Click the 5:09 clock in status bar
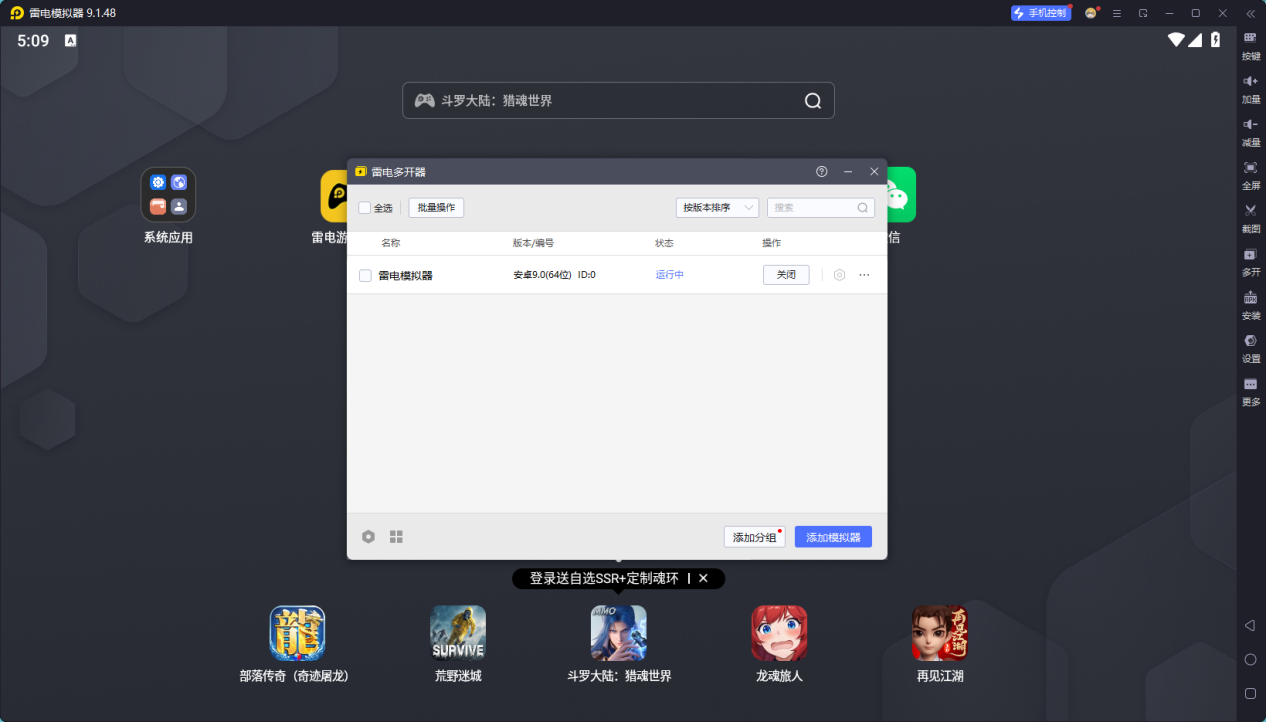The image size is (1266, 722). 33,41
